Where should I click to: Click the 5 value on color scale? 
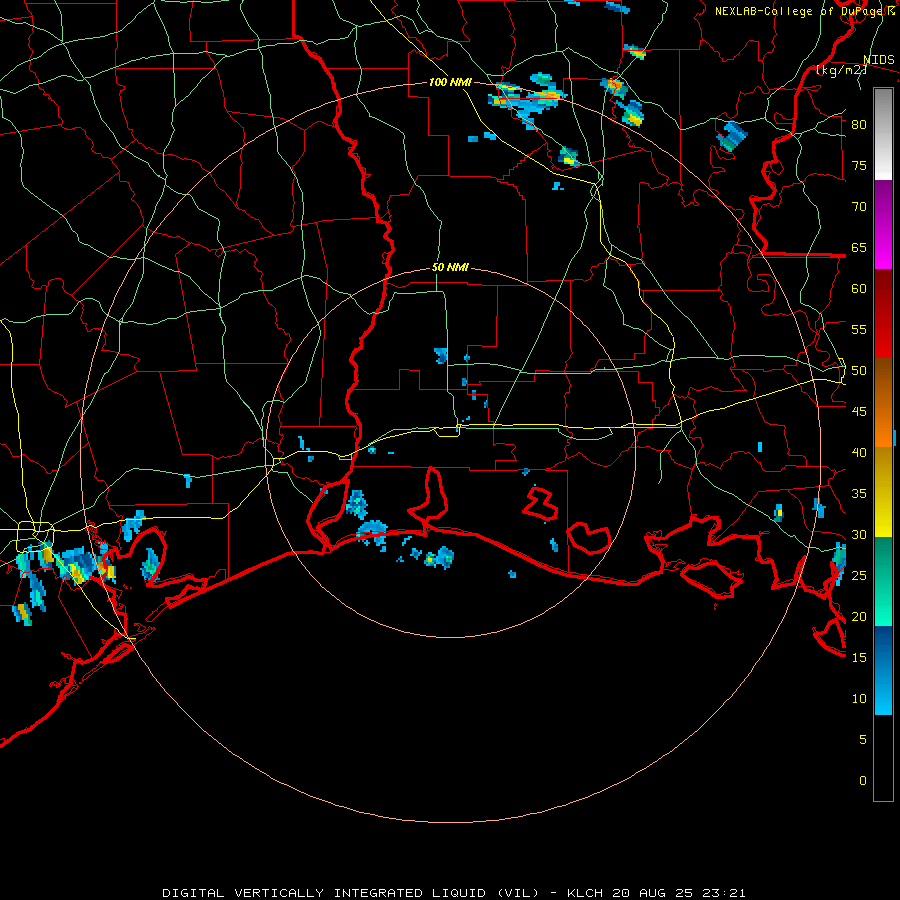tap(863, 740)
